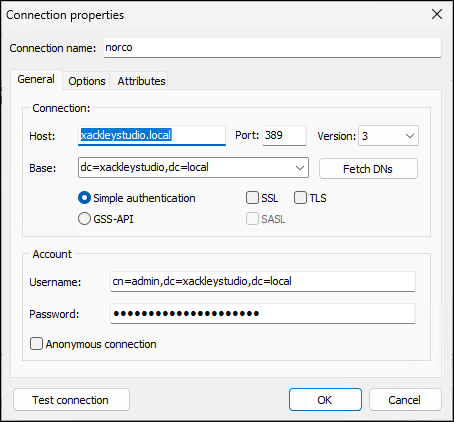Click the 'Account' group heading
The height and width of the screenshot is (422, 454).
pyautogui.click(x=52, y=254)
